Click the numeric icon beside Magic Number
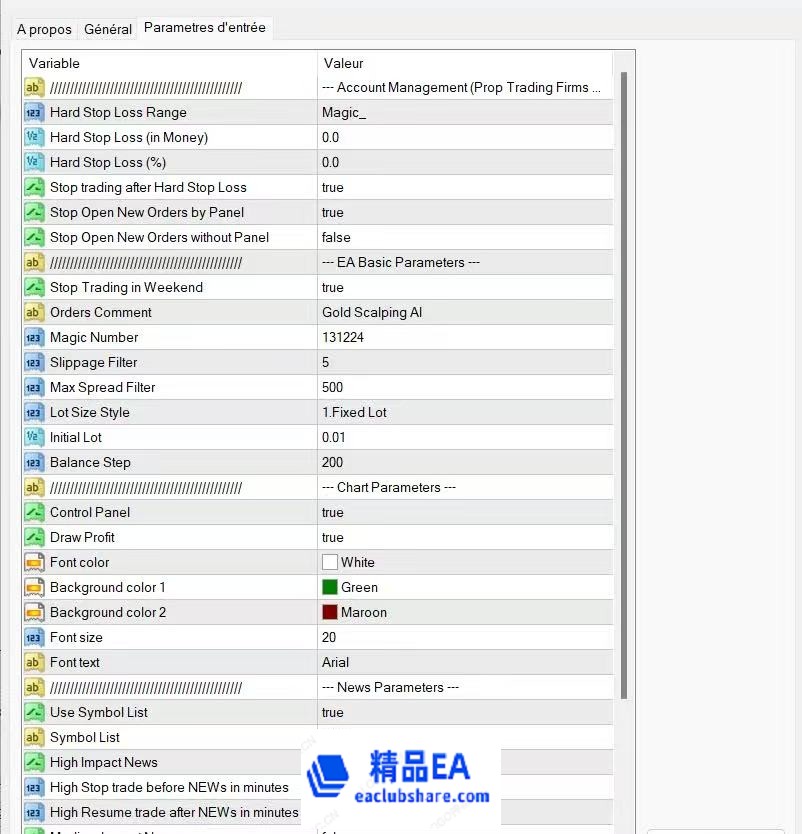This screenshot has width=802, height=834. click(33, 337)
